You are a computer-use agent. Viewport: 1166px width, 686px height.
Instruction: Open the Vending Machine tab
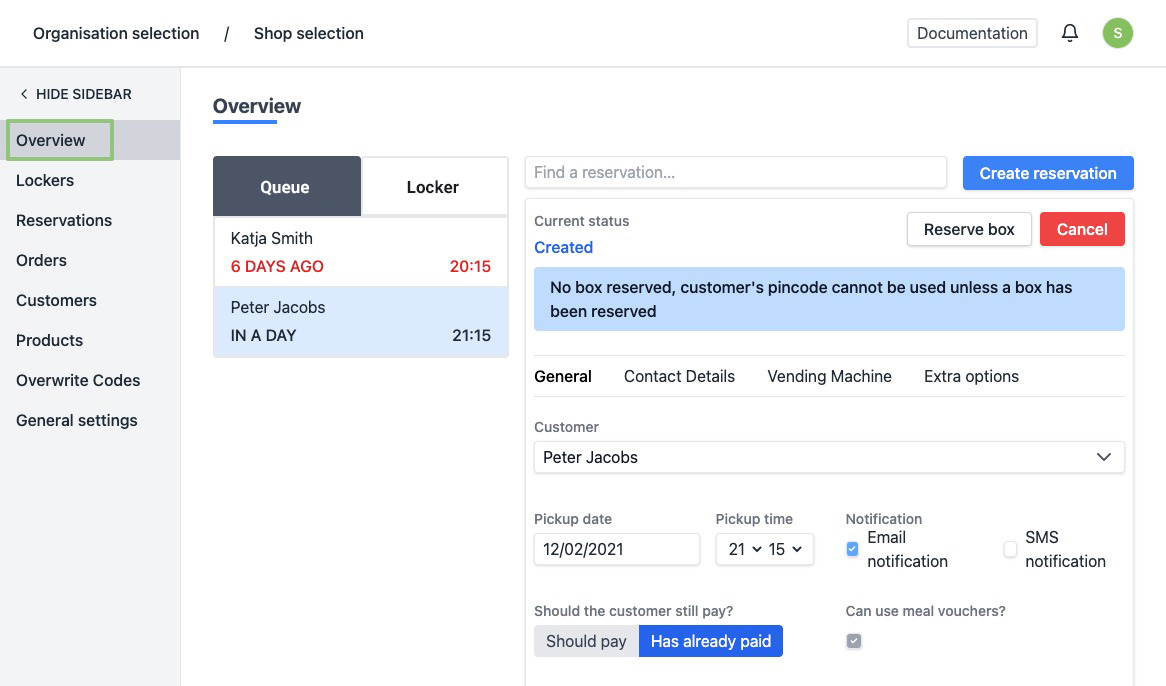pos(829,376)
